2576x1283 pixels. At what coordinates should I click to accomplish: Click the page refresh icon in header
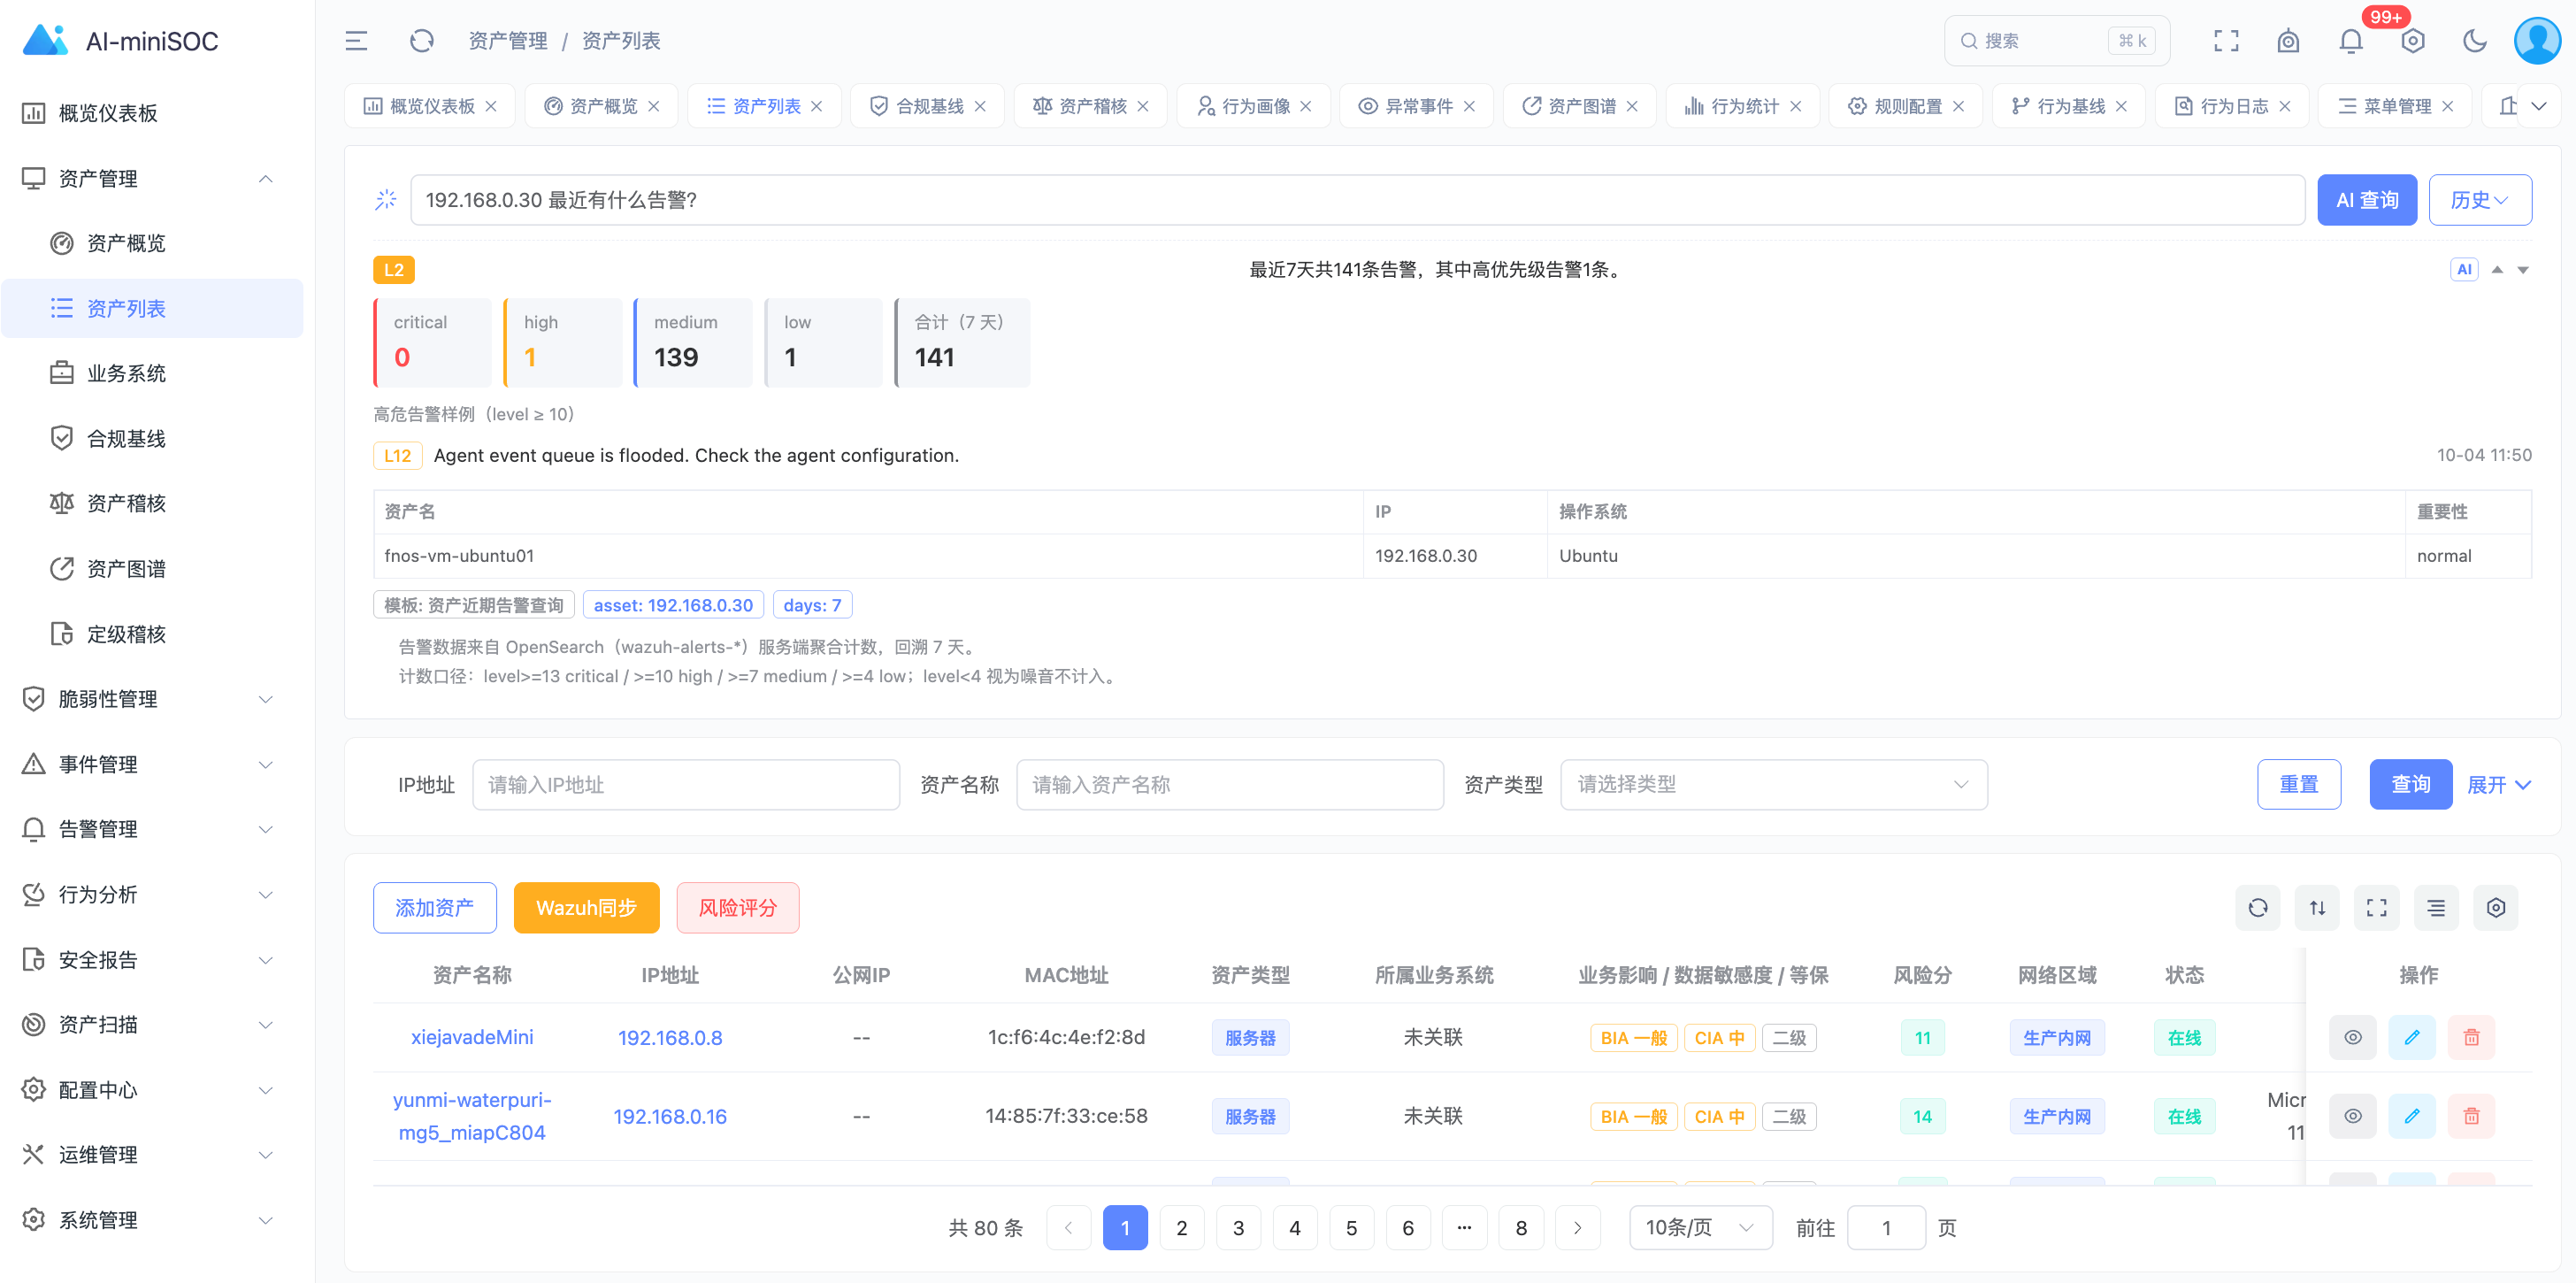click(x=421, y=41)
